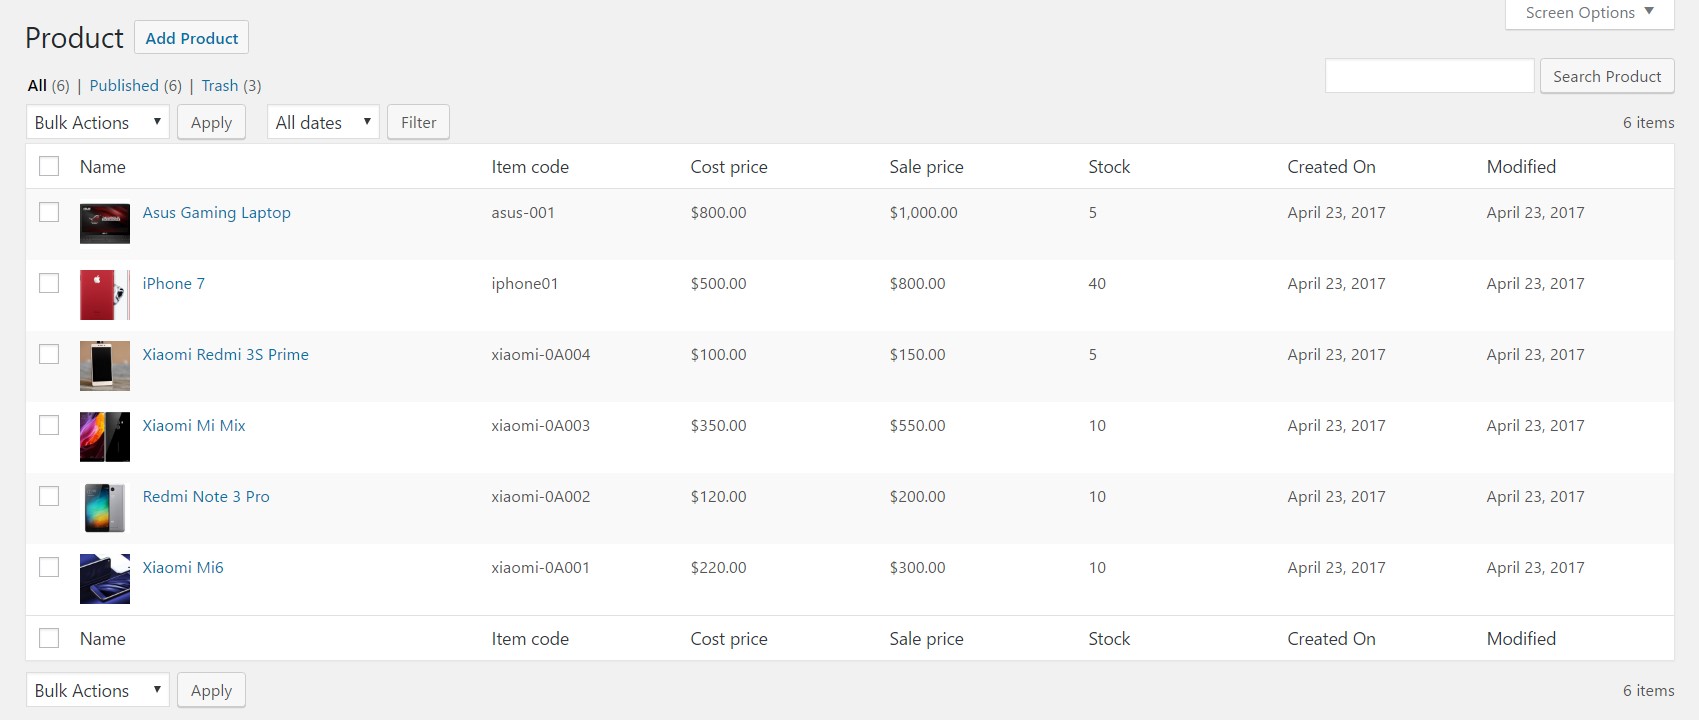
Task: Click the Xiaomi Mi6 product thumbnail
Action: coord(105,579)
